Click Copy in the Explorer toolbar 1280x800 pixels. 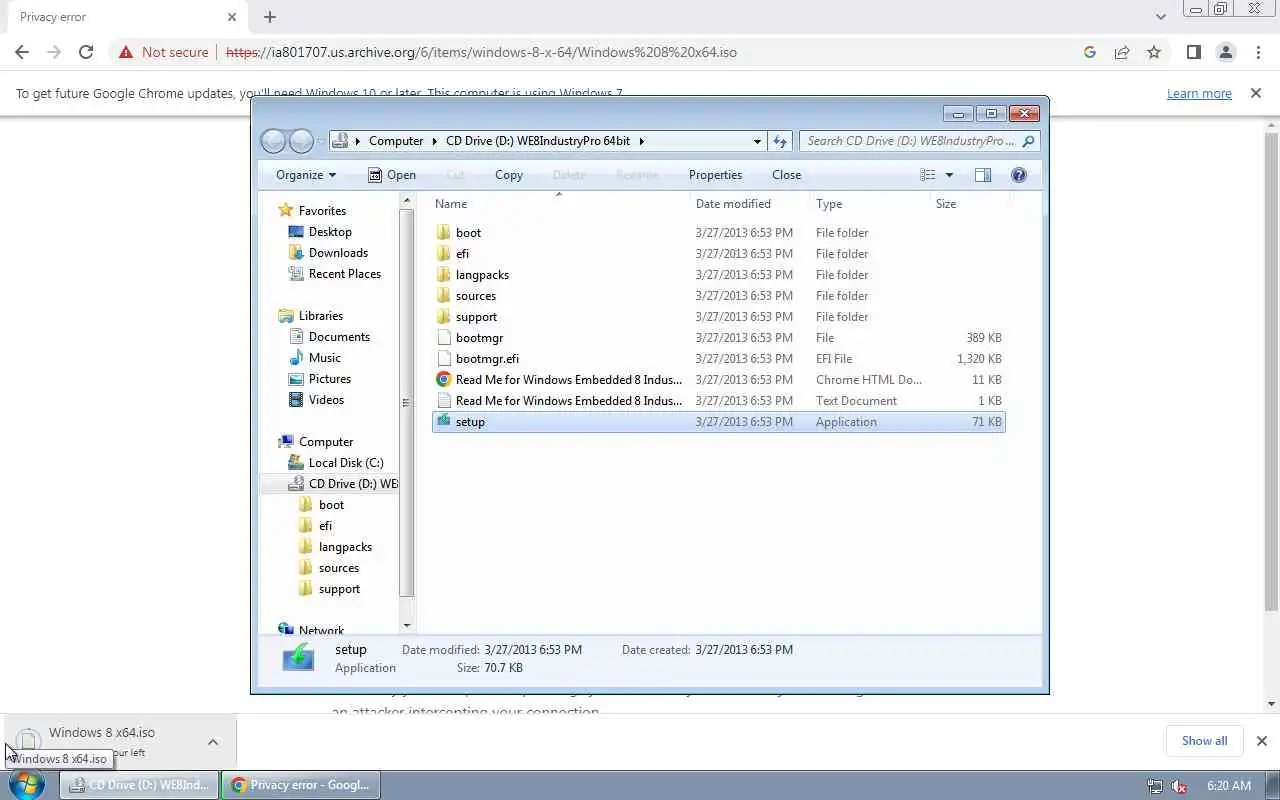(x=509, y=175)
